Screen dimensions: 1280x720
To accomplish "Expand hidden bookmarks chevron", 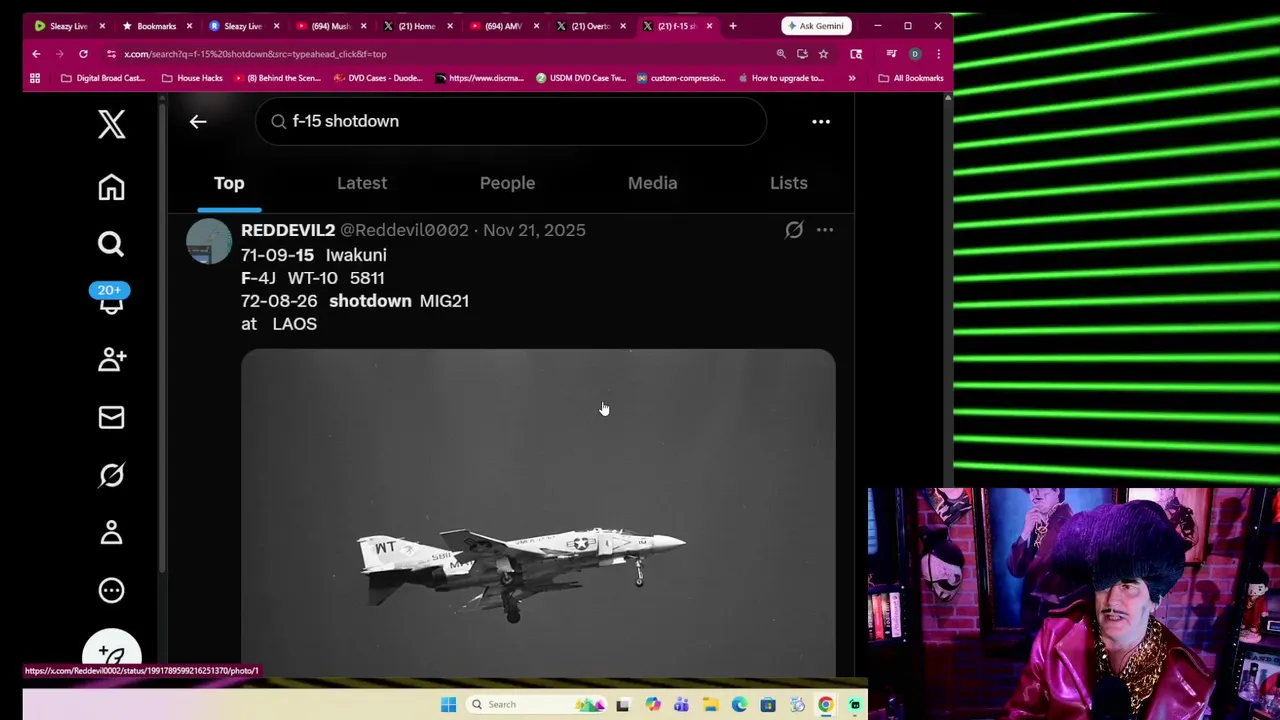I will 852,78.
